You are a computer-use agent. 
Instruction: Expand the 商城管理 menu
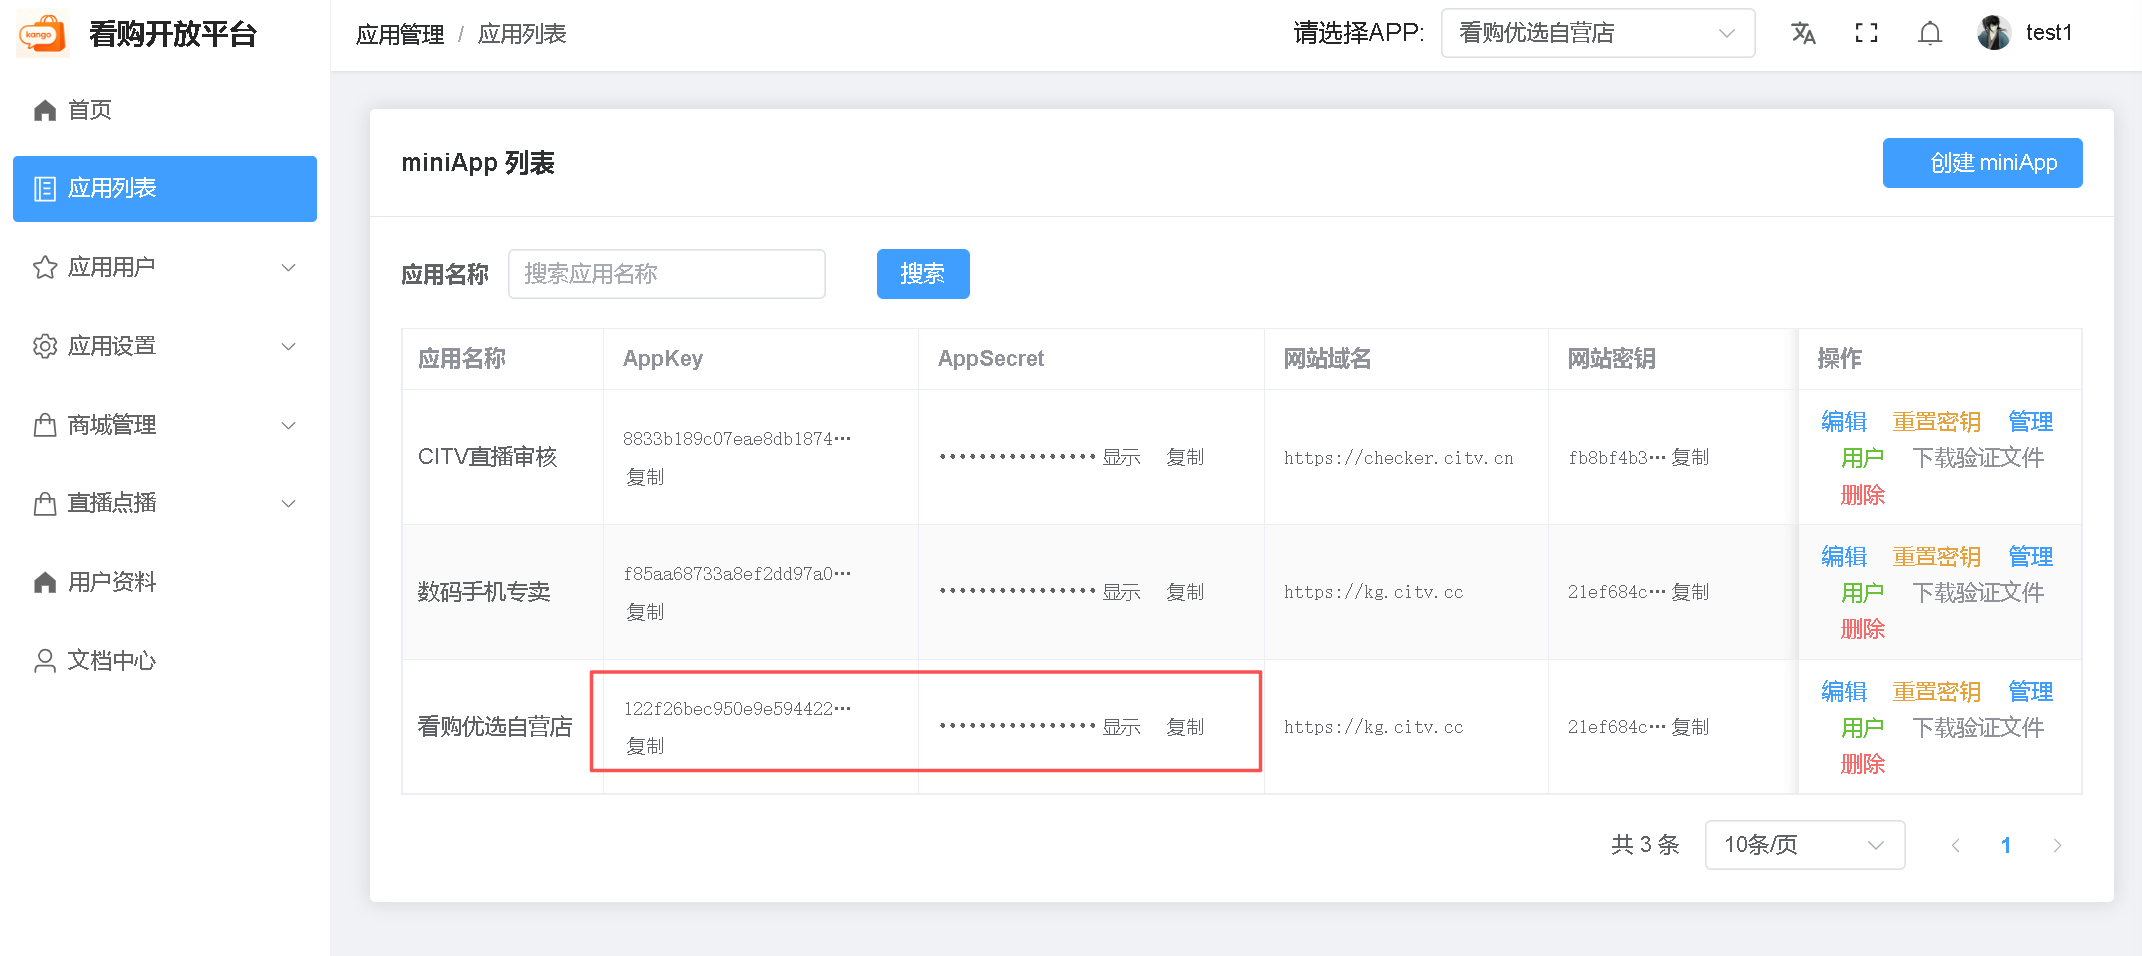(x=165, y=425)
